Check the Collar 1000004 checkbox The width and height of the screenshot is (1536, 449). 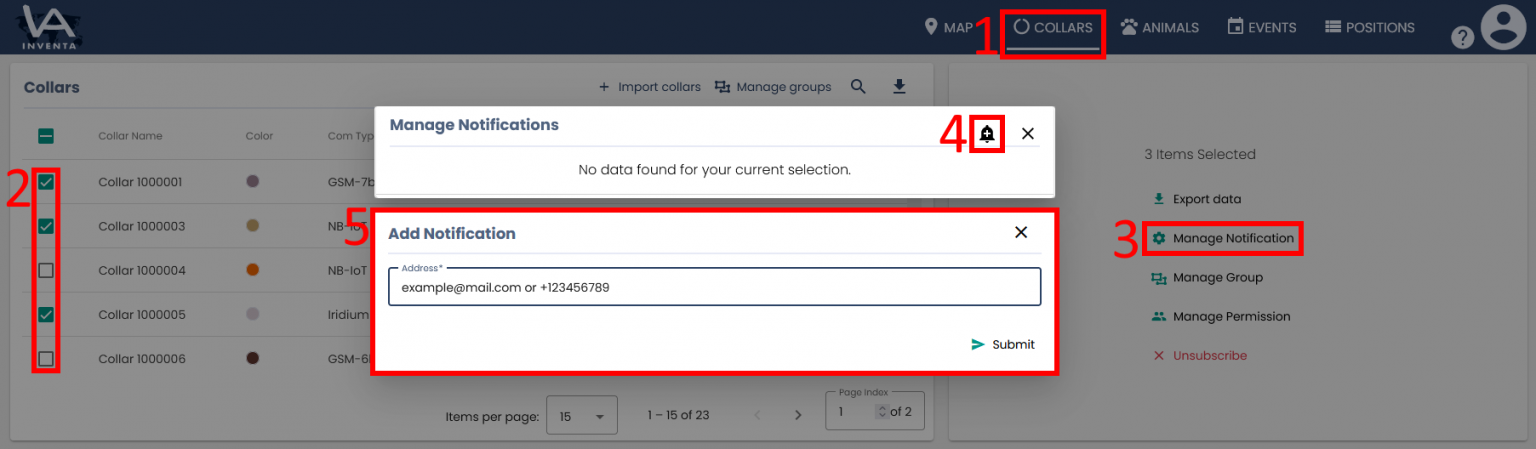click(x=46, y=270)
